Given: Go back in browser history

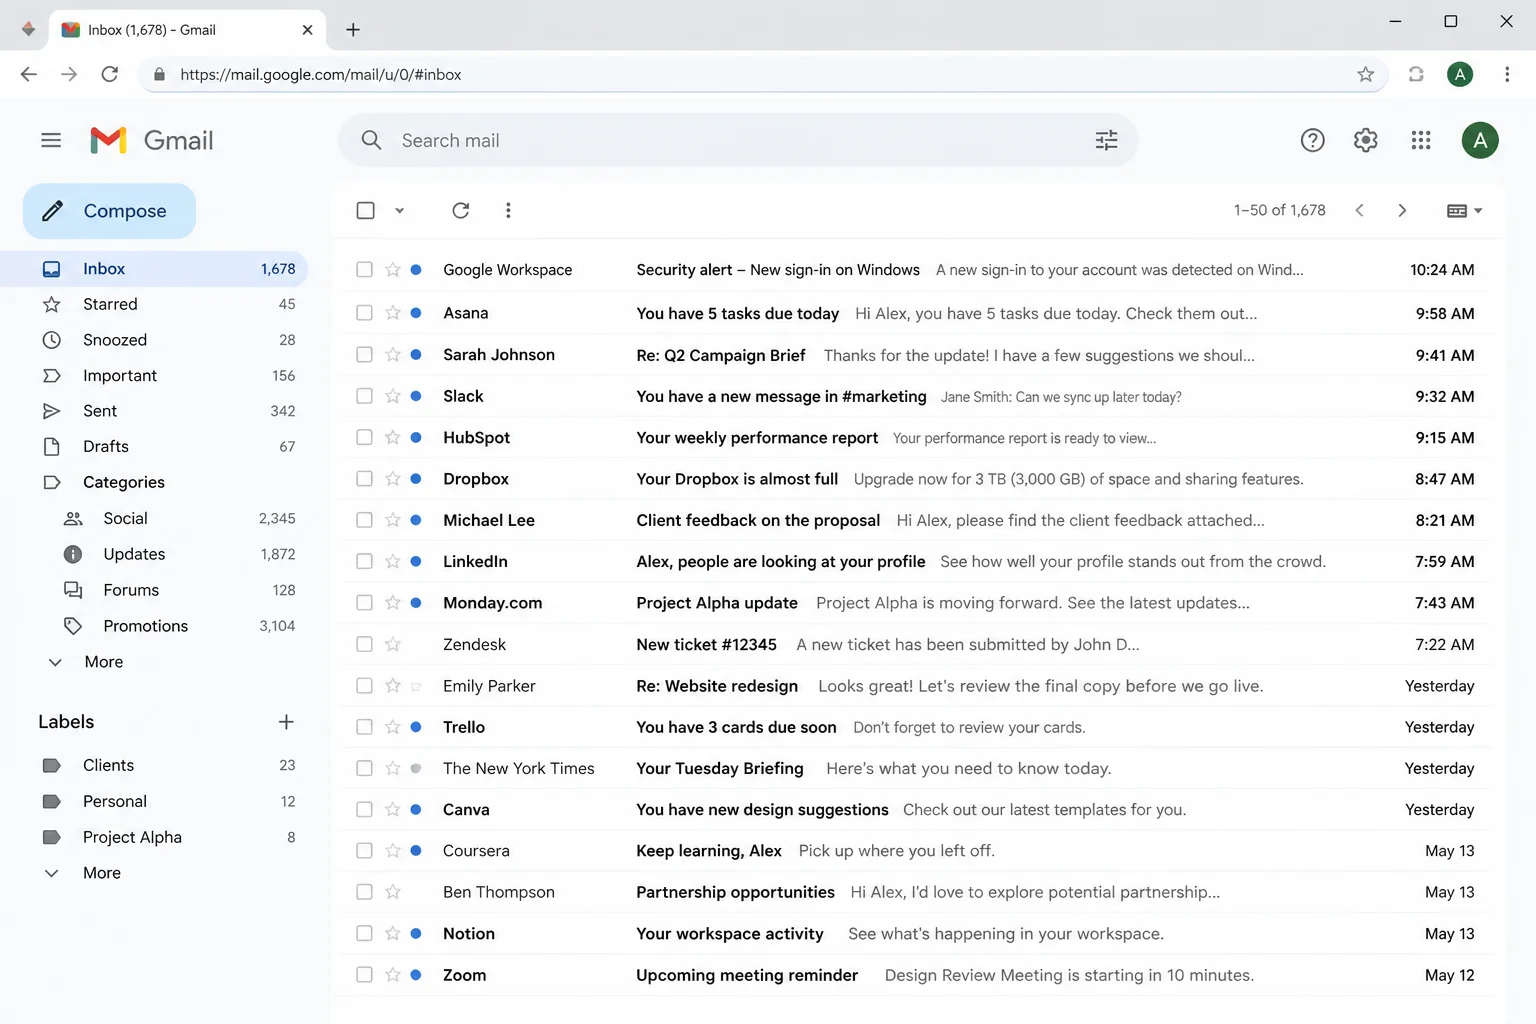Looking at the screenshot, I should point(29,74).
